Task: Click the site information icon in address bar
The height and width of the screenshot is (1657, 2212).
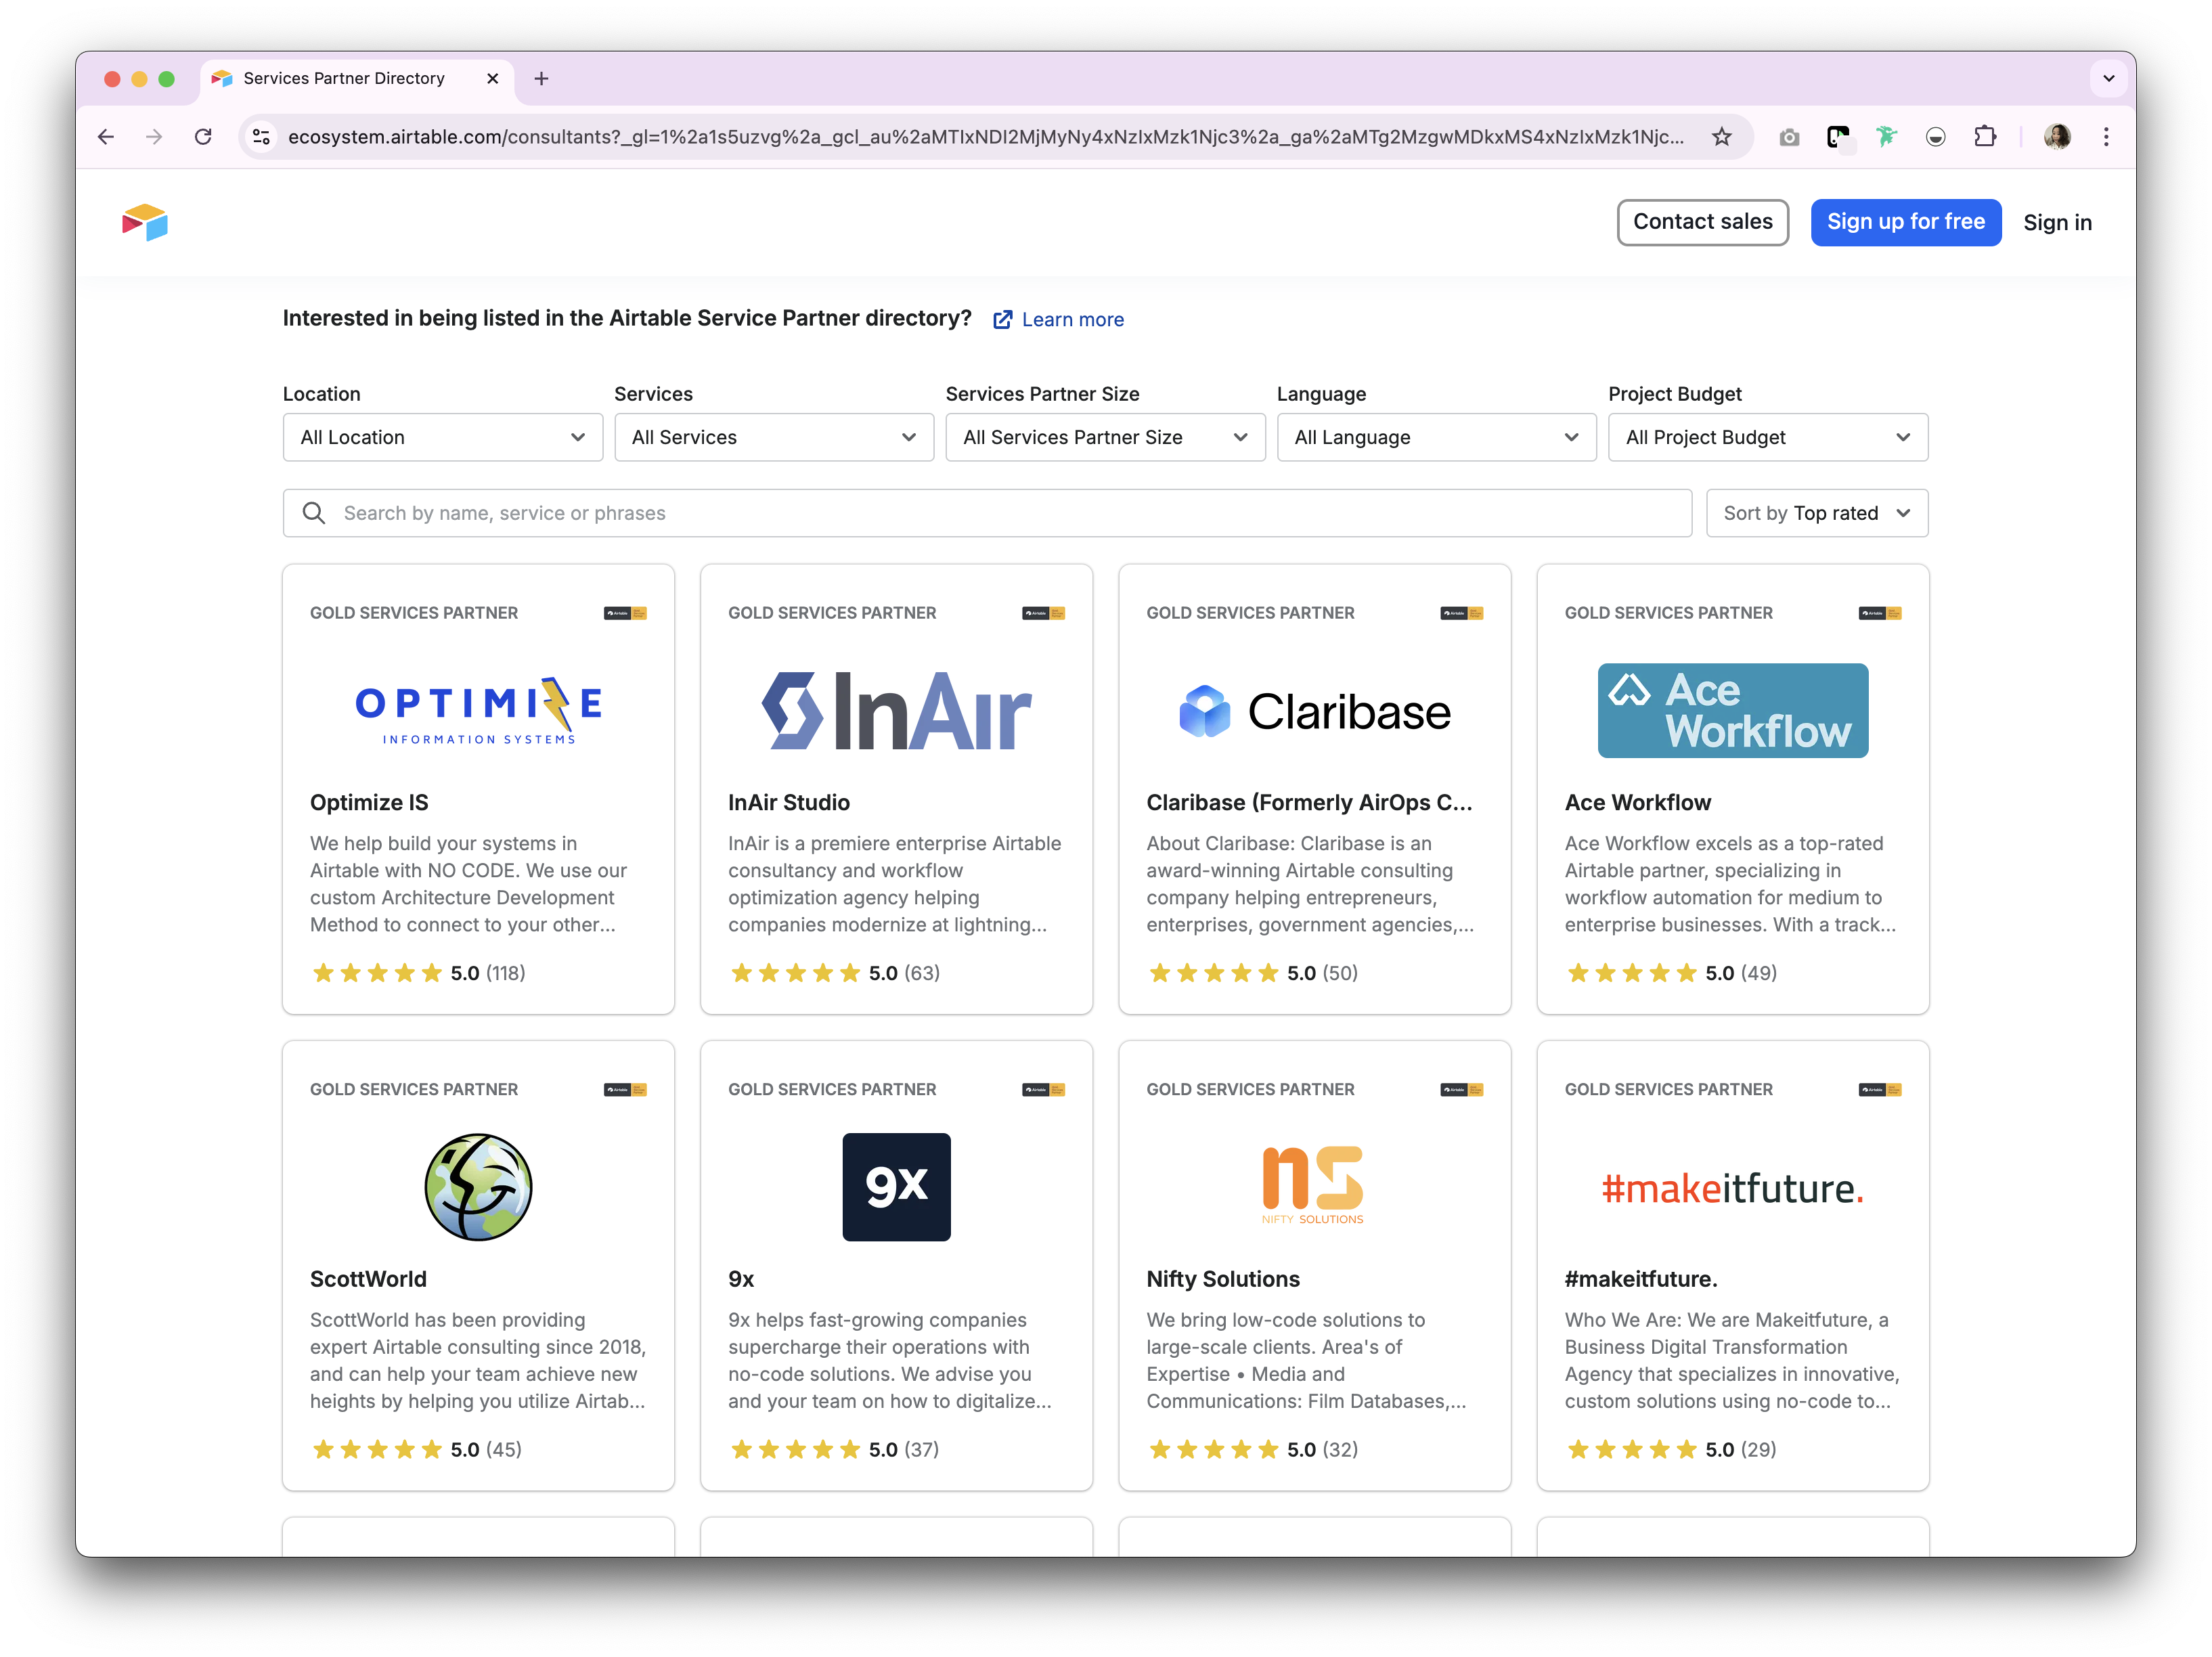Action: click(262, 137)
